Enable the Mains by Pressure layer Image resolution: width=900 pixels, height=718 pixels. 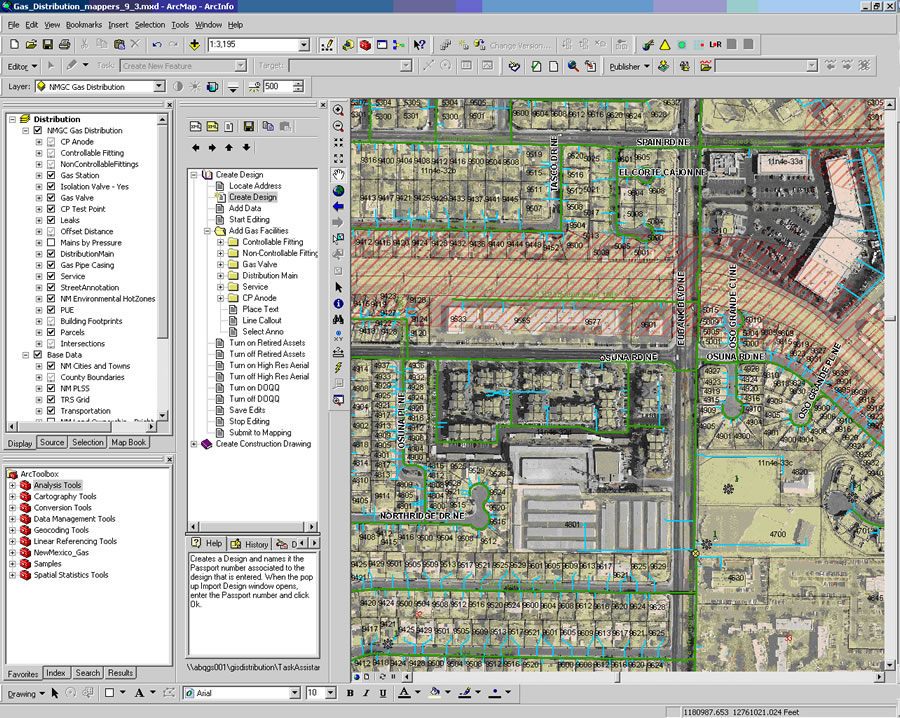coord(51,243)
